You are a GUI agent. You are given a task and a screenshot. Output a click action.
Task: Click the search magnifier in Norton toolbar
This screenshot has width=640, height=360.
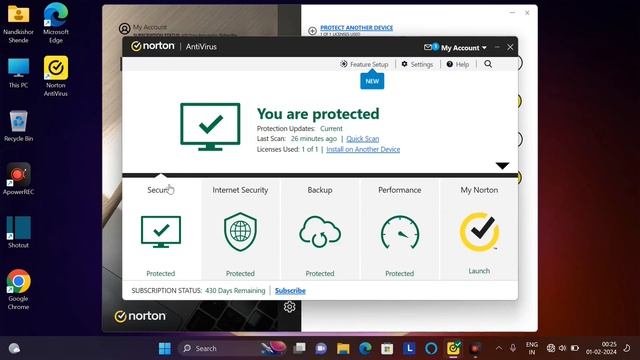coord(488,64)
